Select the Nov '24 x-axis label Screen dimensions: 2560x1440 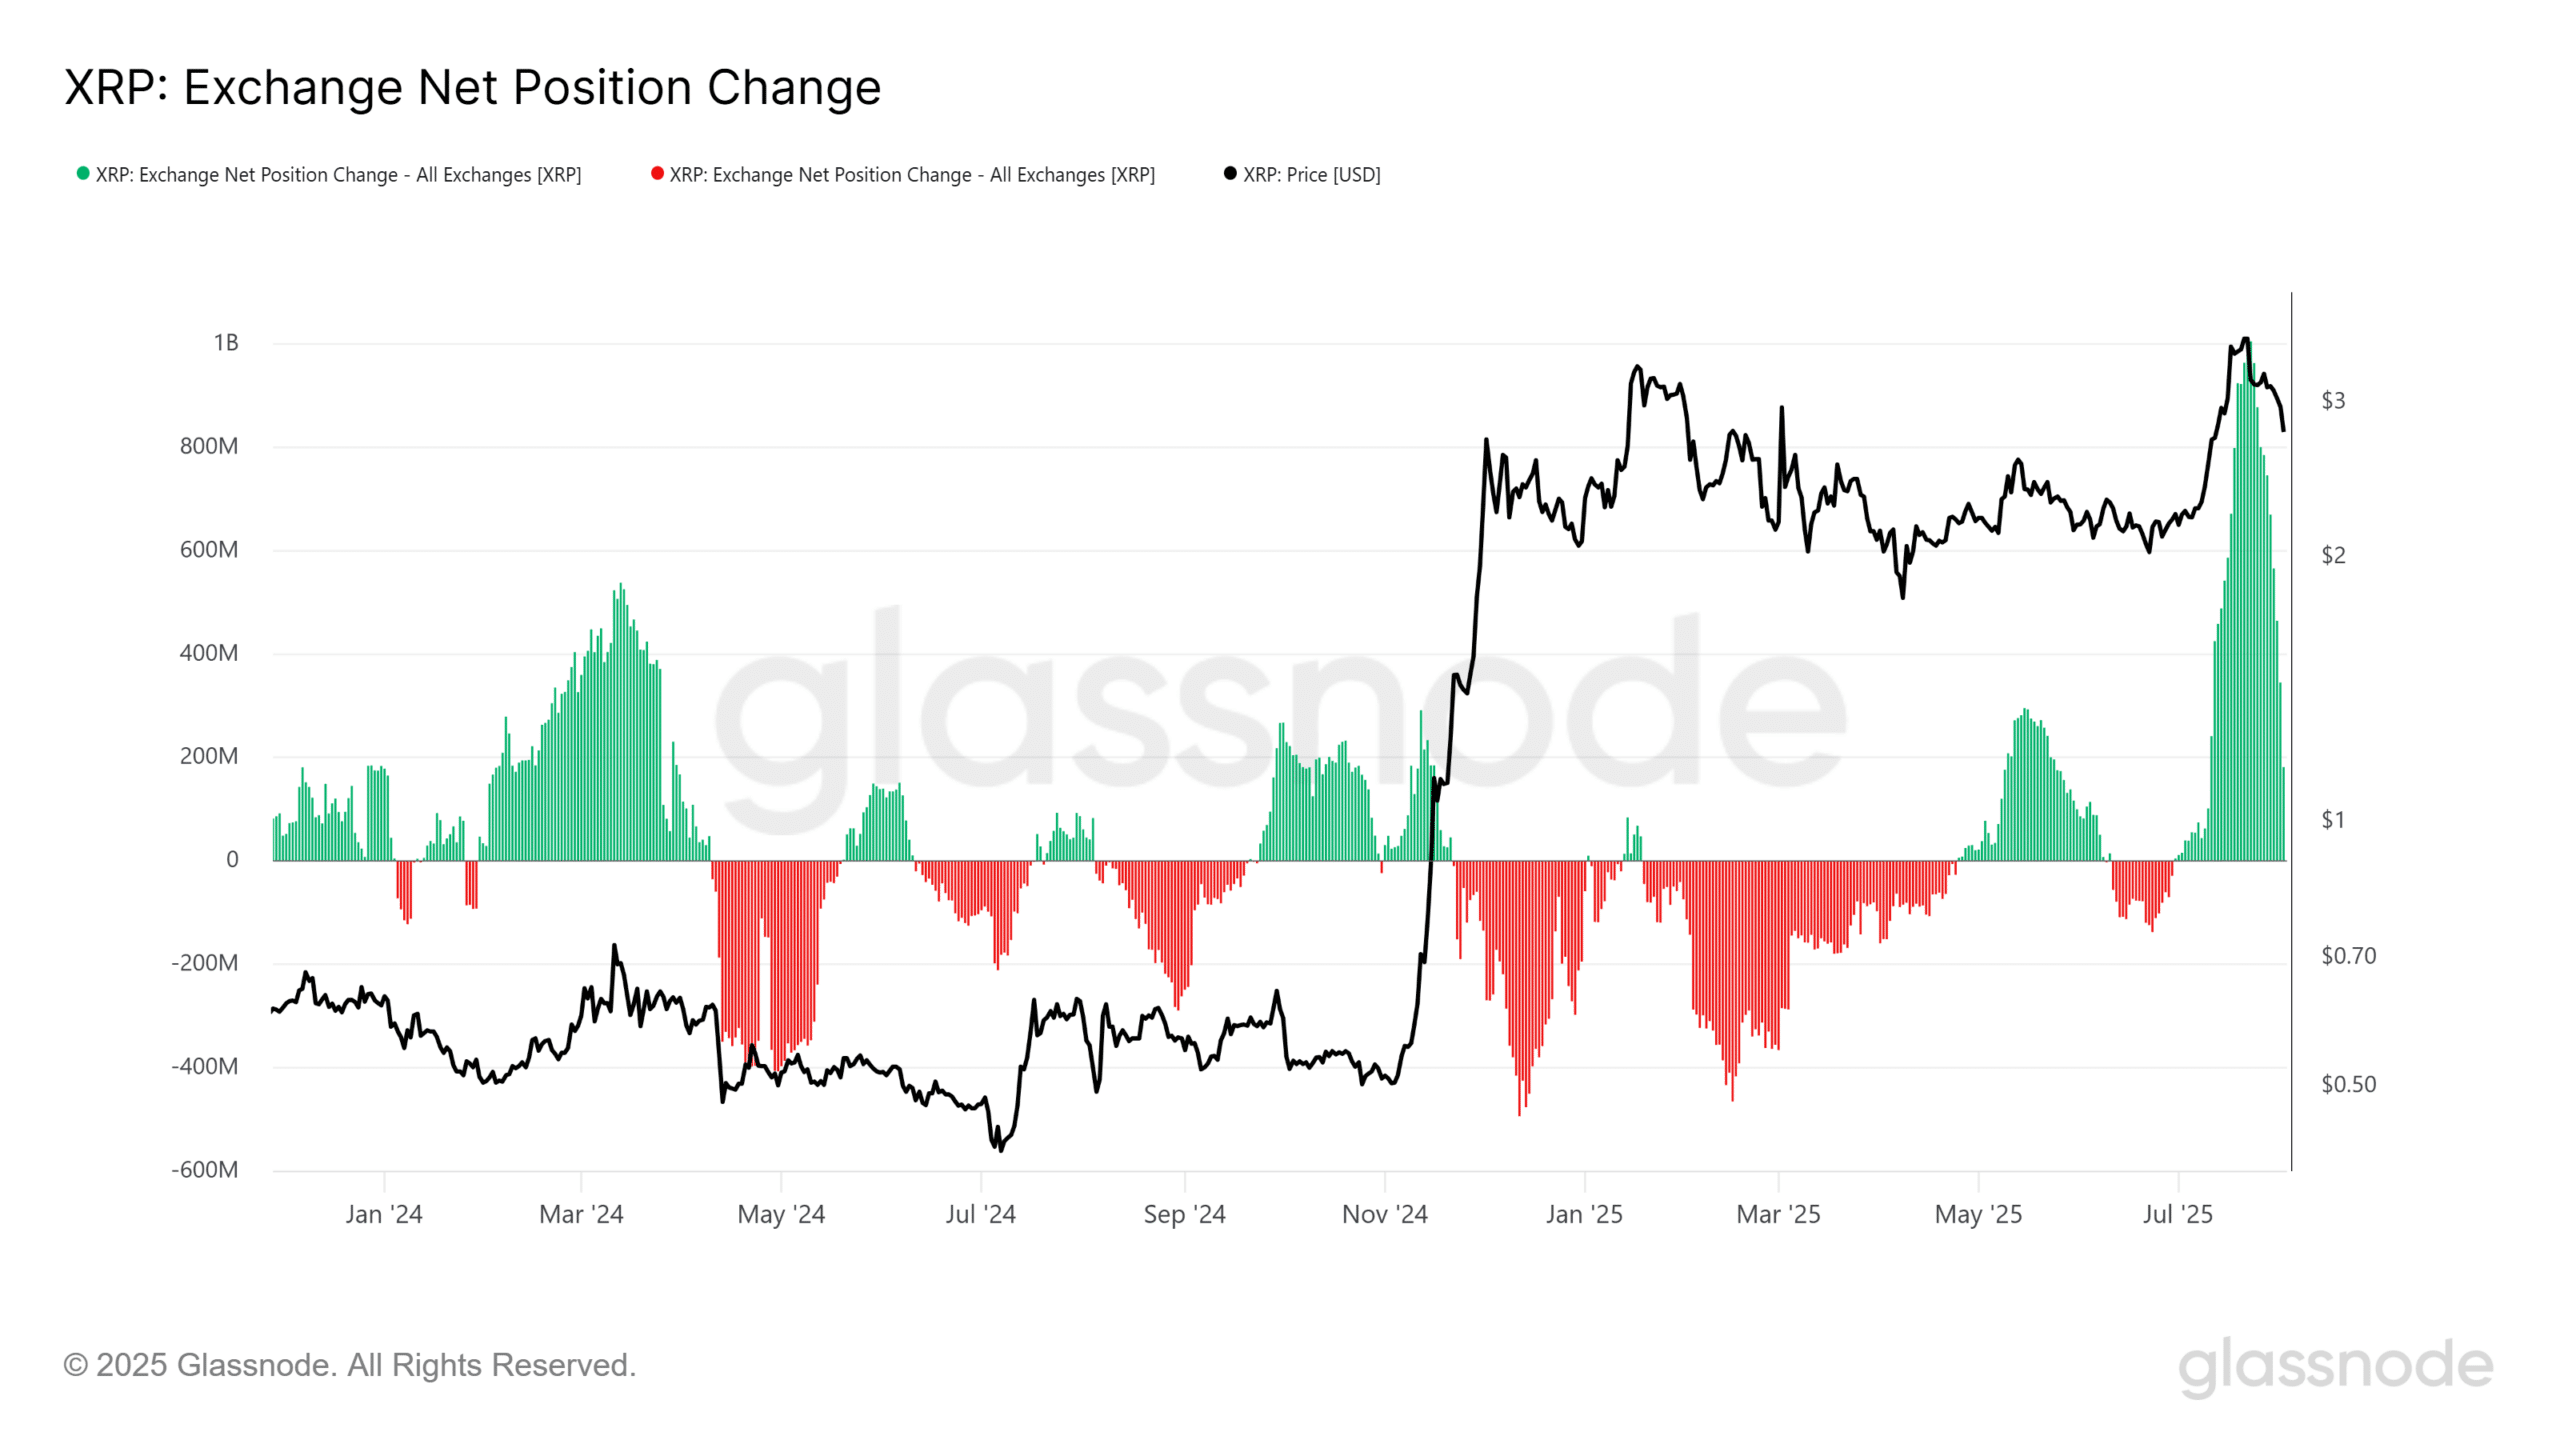click(x=1384, y=1214)
